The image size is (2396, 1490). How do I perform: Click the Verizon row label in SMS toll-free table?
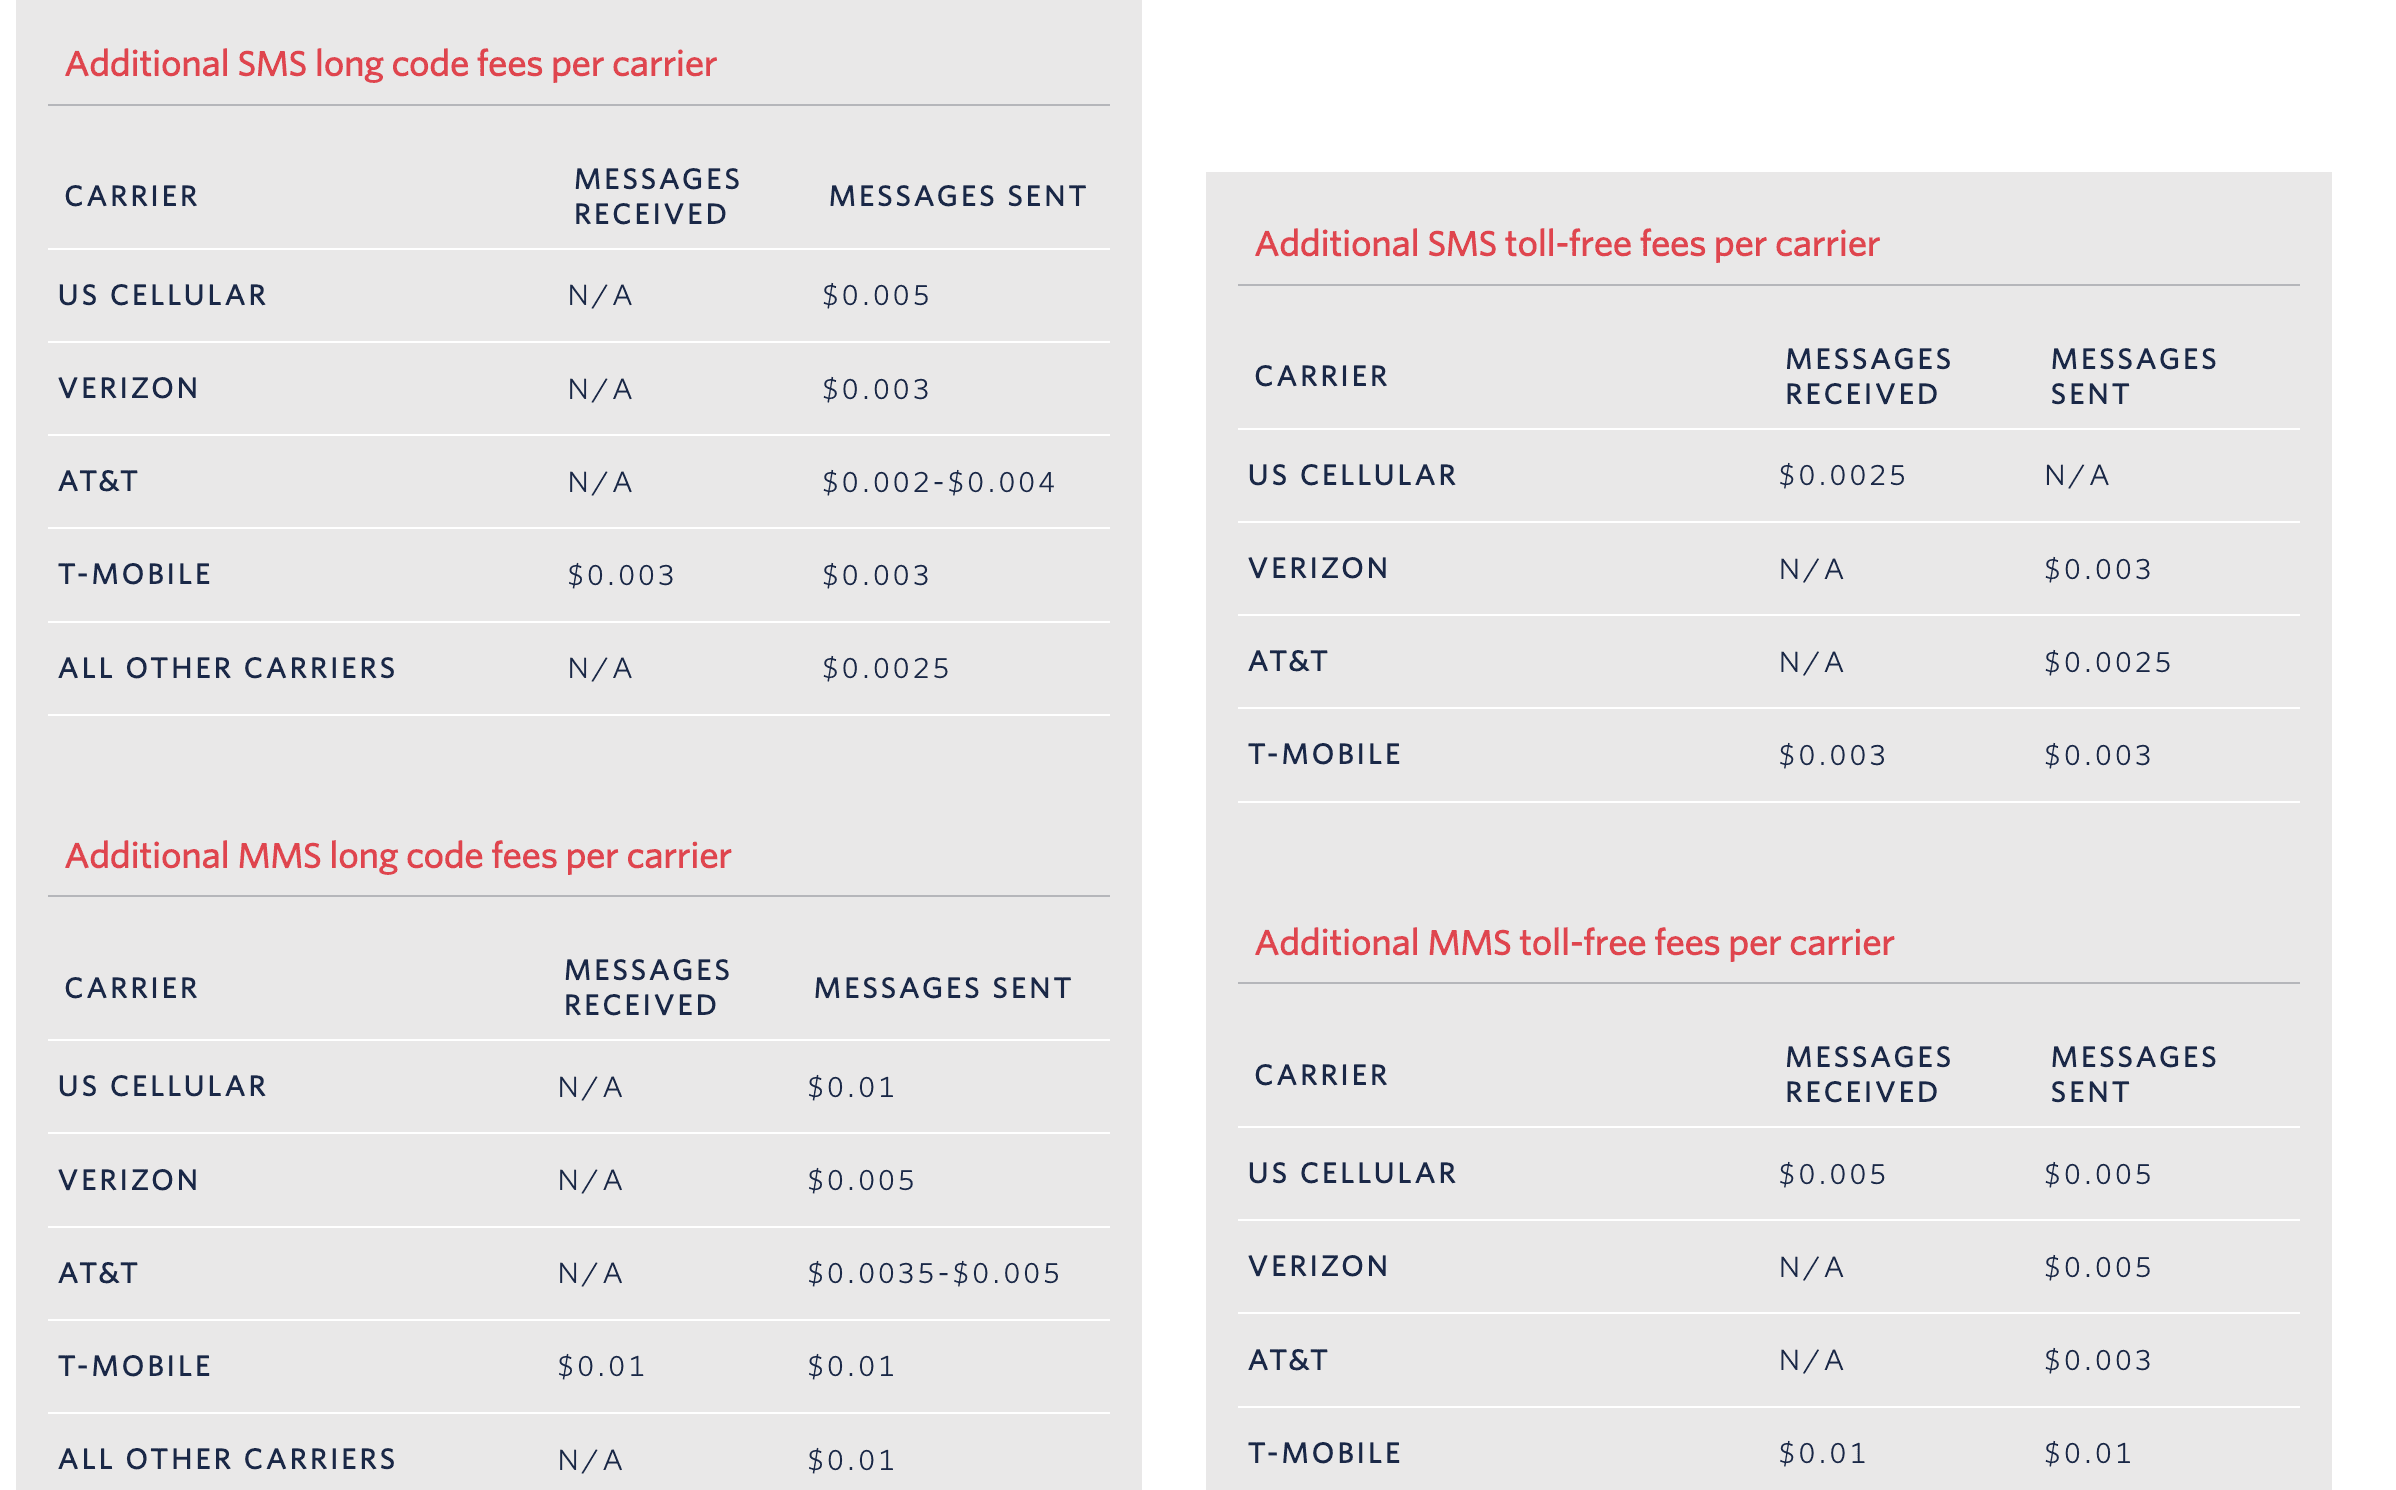click(x=1319, y=569)
